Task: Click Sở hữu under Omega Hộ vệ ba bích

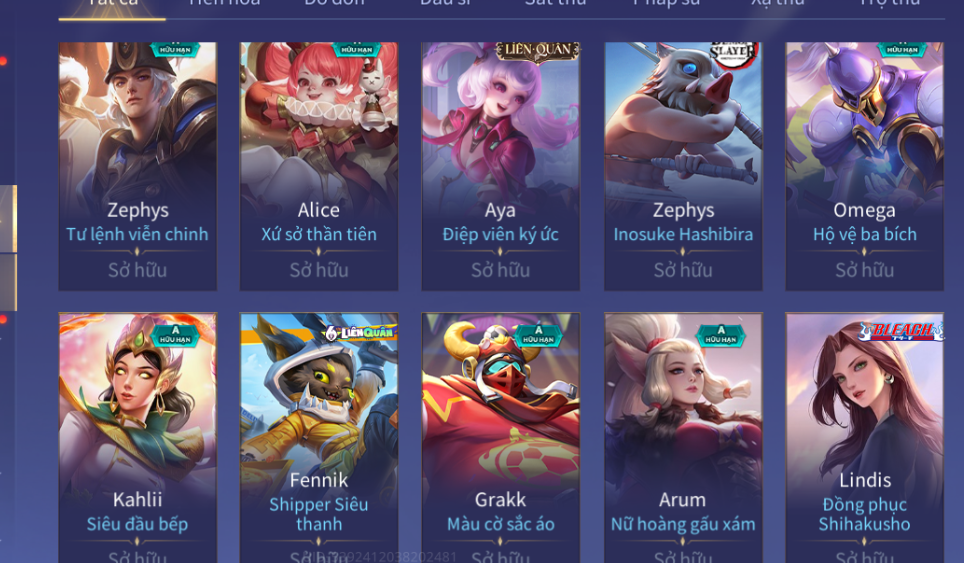Action: point(864,270)
